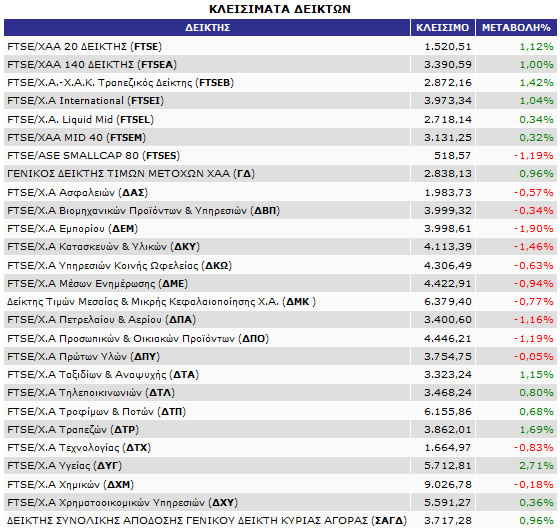This screenshot has width=560, height=528.
Task: Select FTSE/Χ.Α Ταξιδίων & Αναψυχής (ΔΤΑ)
Action: tap(103, 375)
